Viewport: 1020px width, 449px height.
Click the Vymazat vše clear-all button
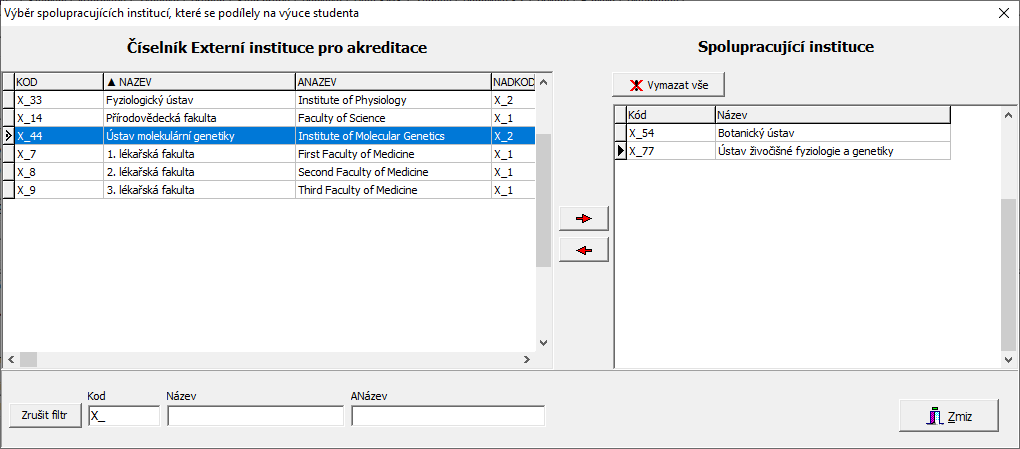click(668, 85)
